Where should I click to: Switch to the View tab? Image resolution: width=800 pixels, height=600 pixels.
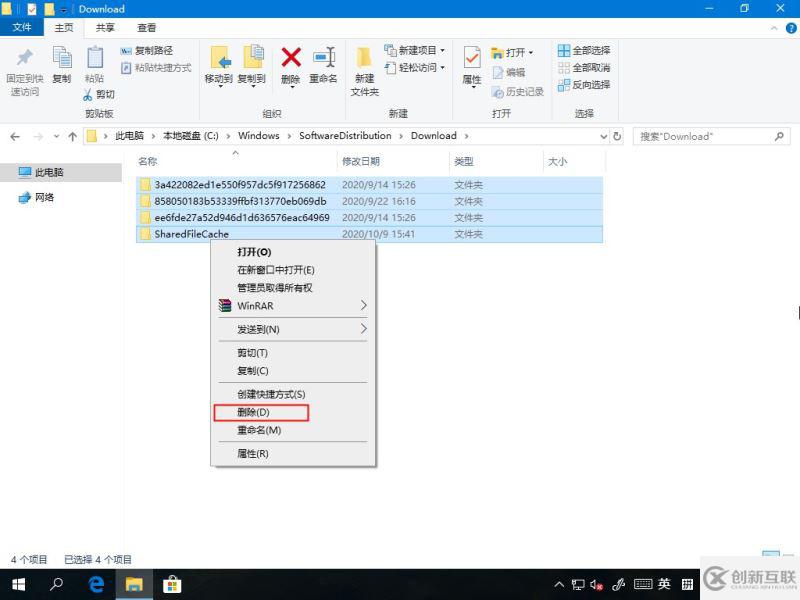tap(146, 28)
